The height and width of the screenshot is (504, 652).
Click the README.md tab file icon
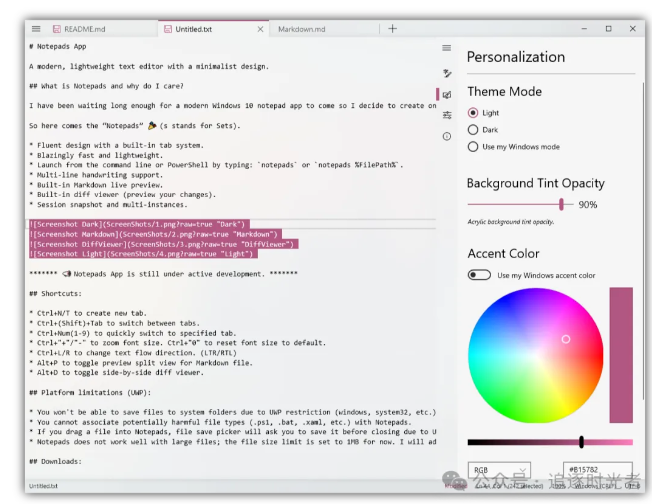click(57, 29)
